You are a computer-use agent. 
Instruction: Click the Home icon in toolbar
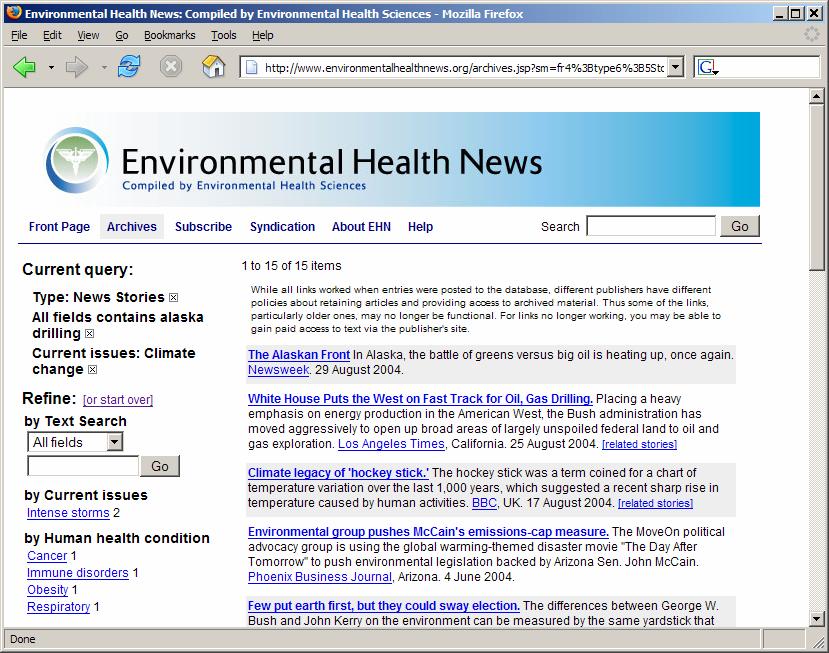click(213, 67)
